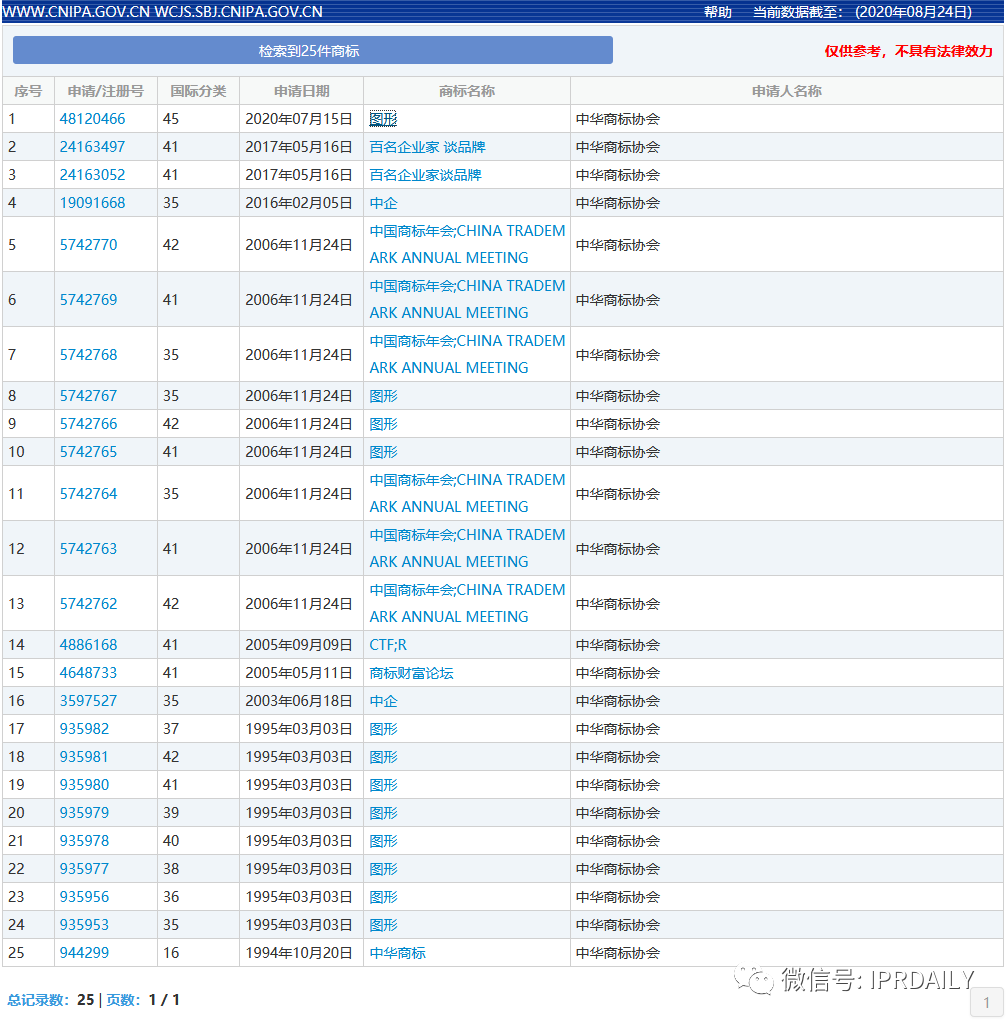1006x1024 pixels.
Task: Open registration number 3597527
Action: pos(88,701)
